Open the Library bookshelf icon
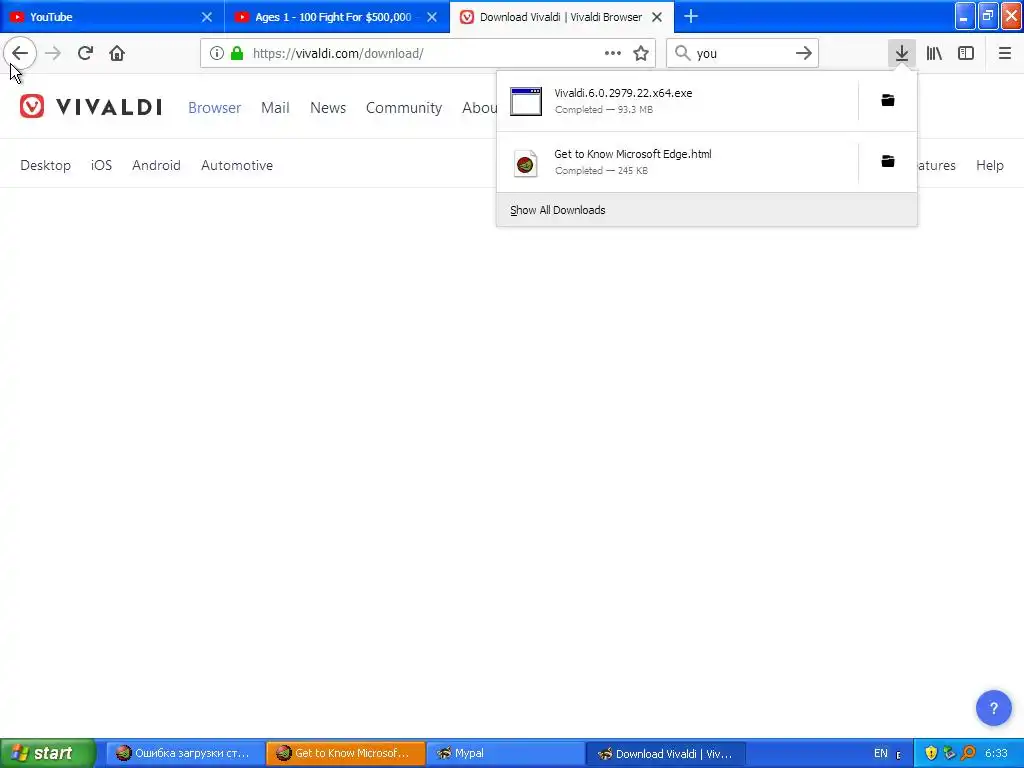 934,53
